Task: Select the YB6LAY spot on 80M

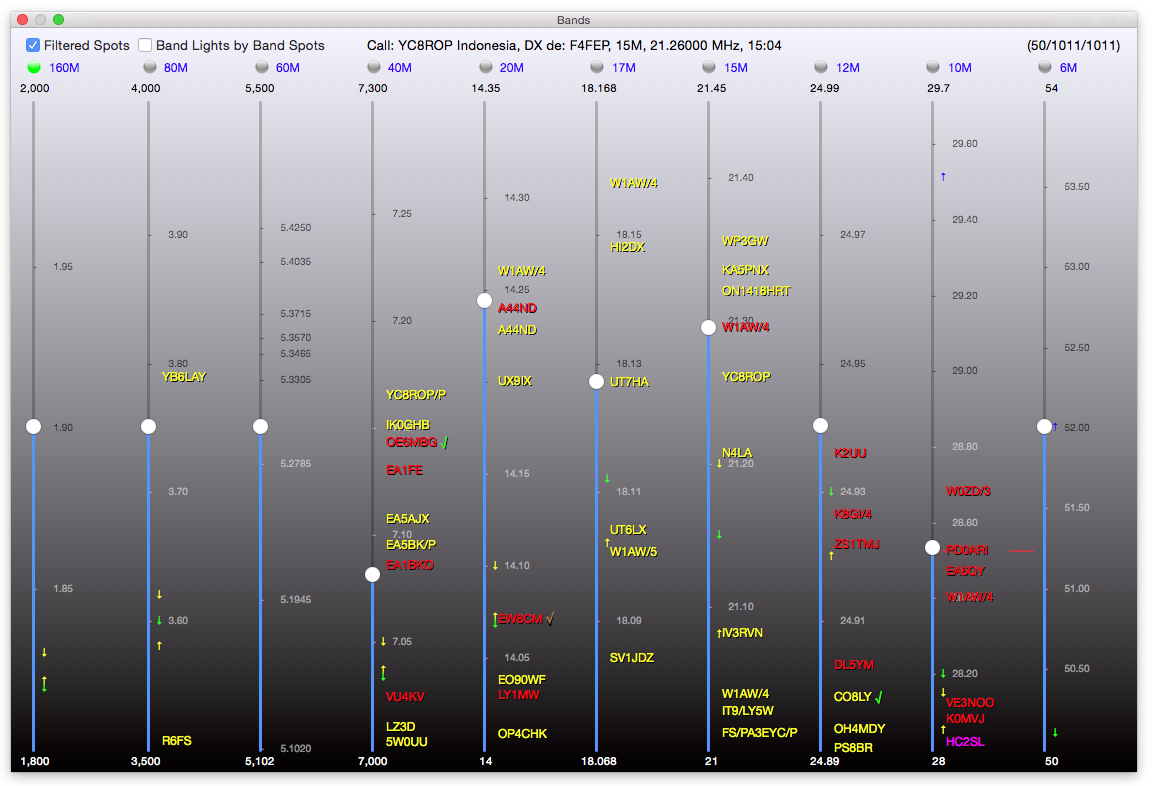Action: (184, 377)
